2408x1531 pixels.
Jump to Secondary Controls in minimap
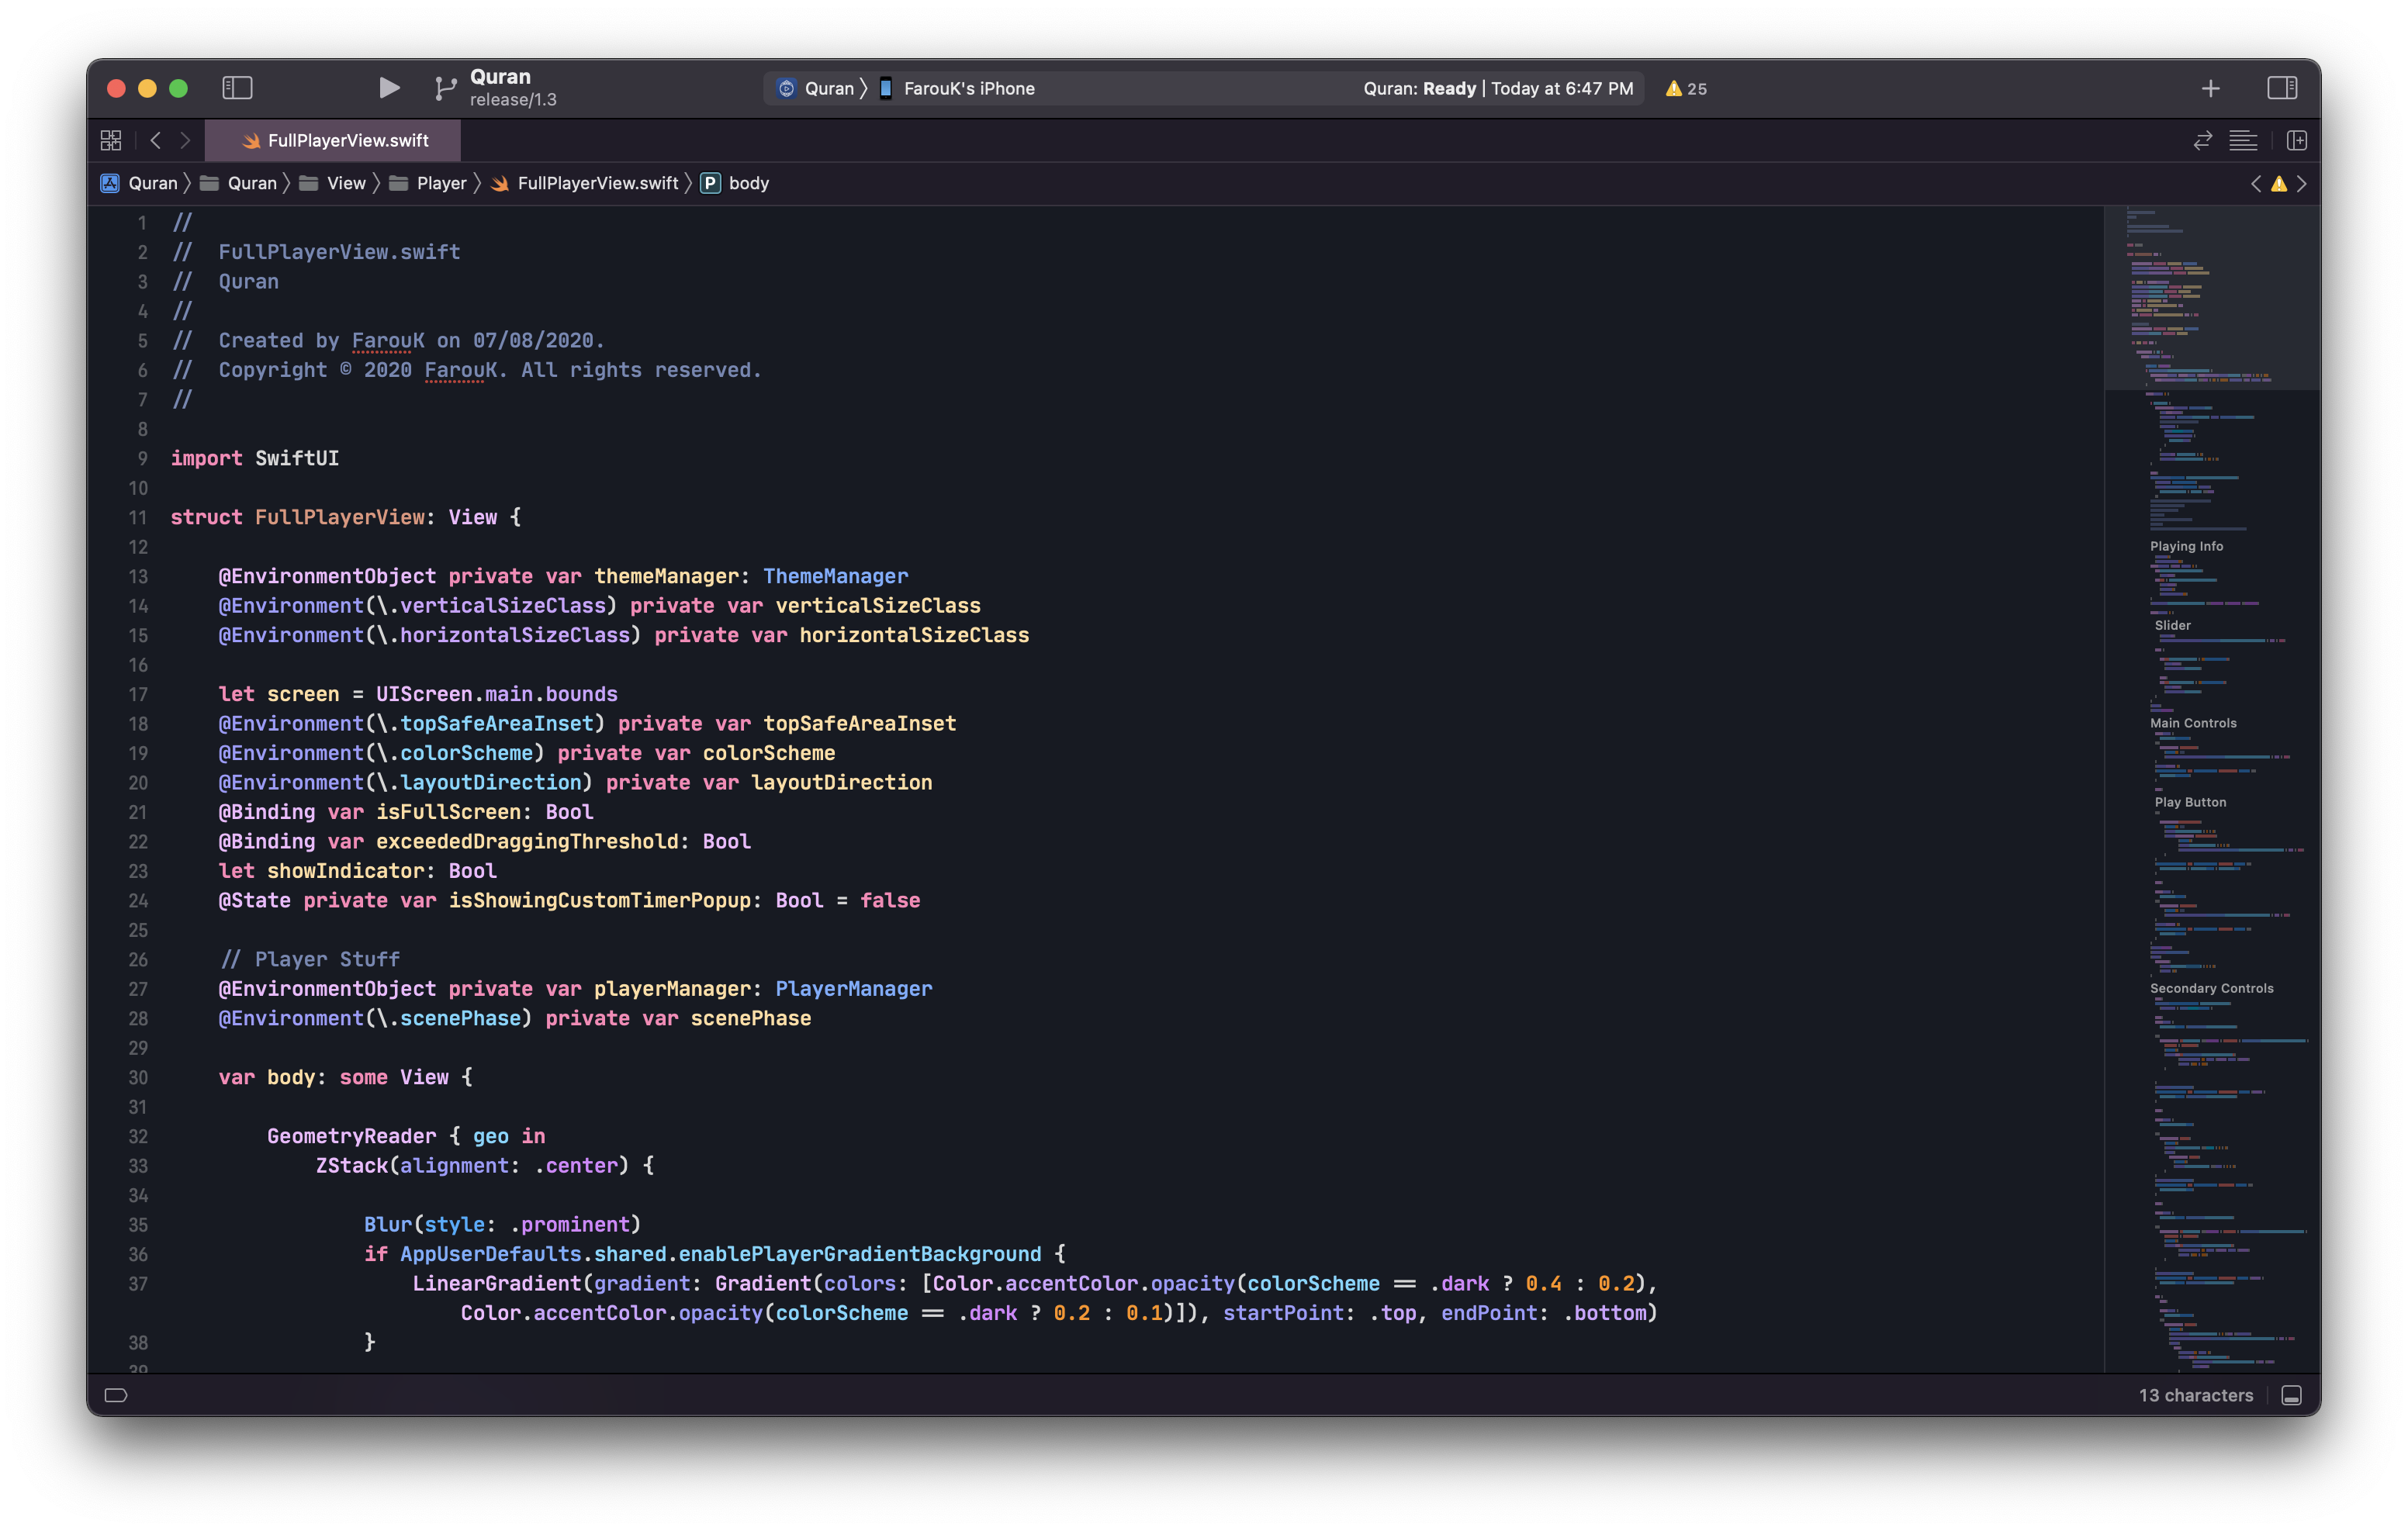[x=2211, y=988]
